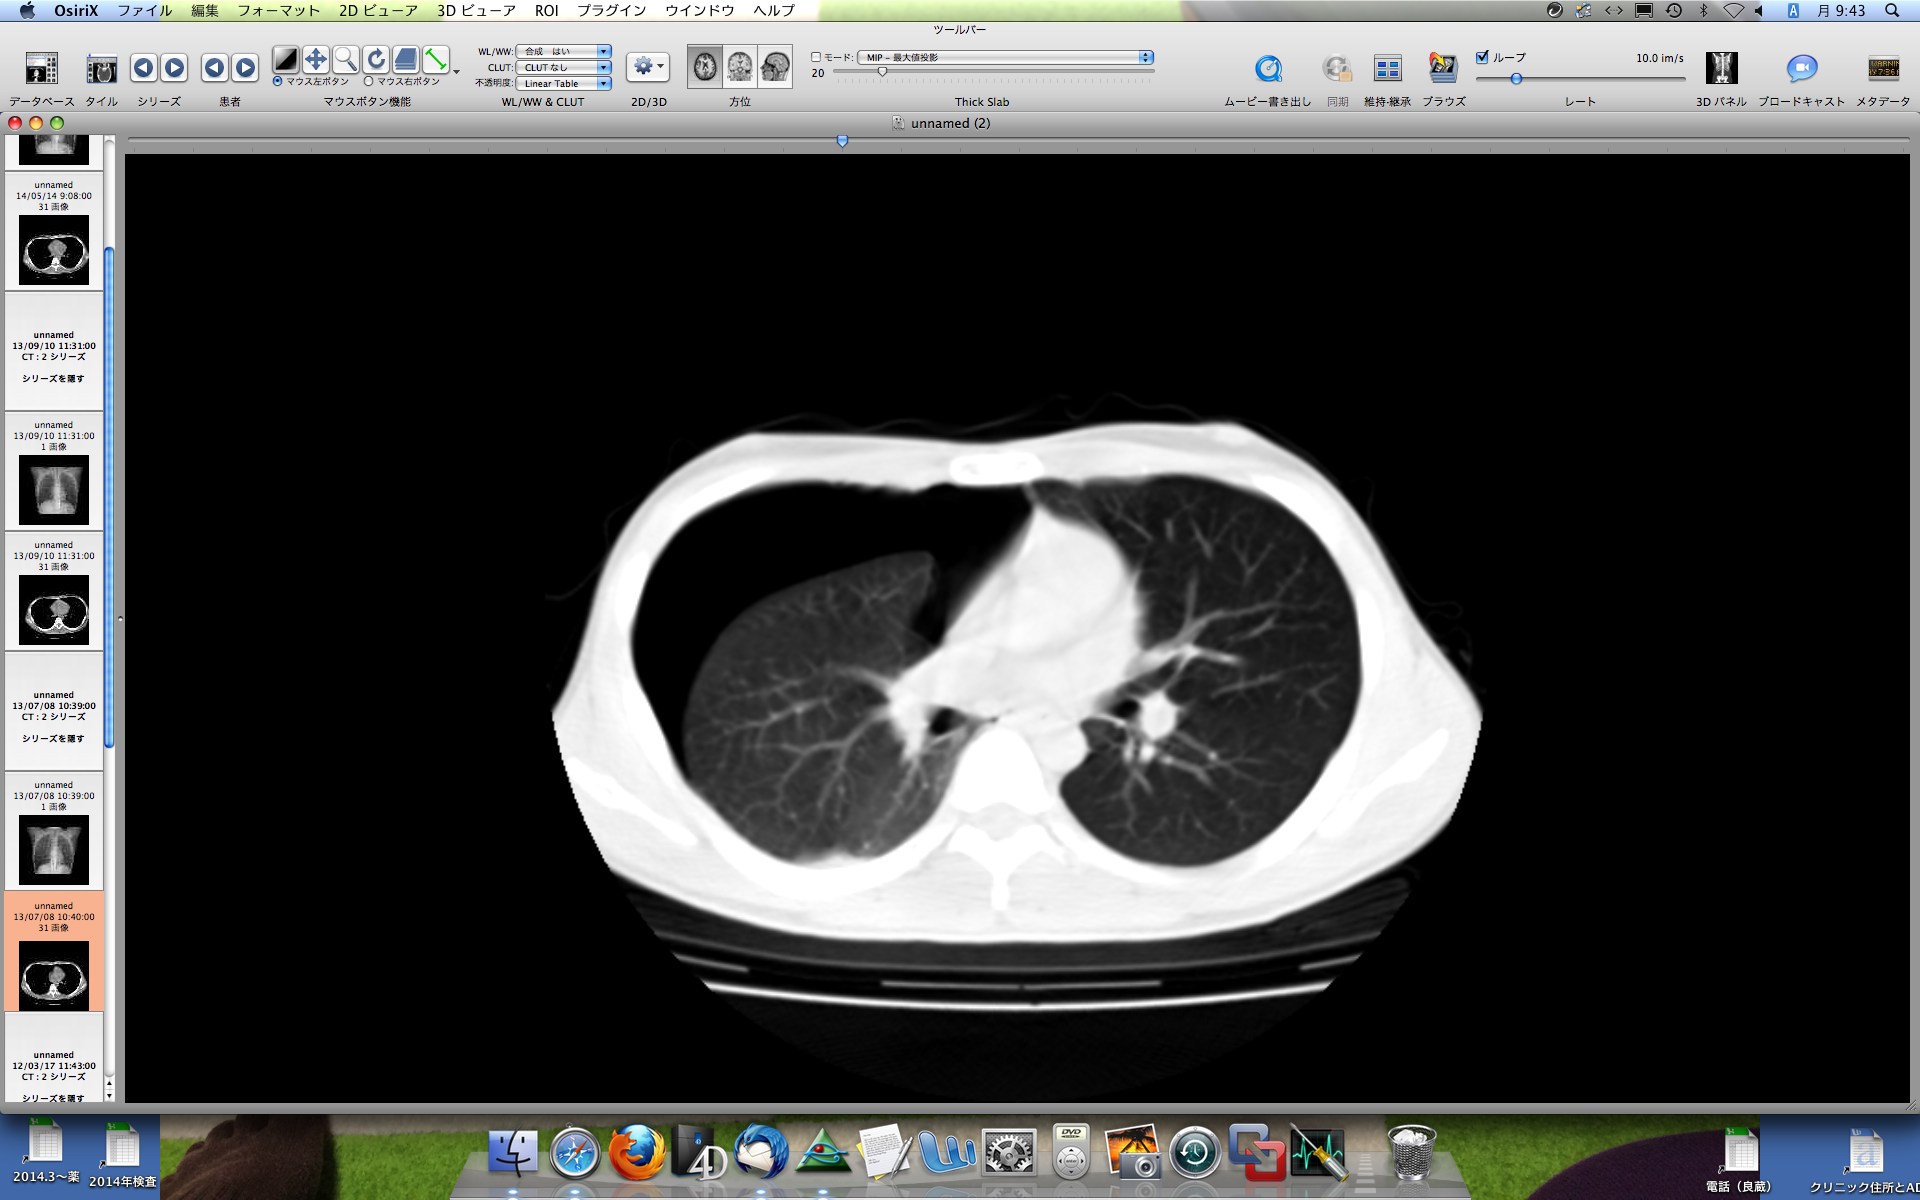Select left mouse button (マウス左ボタン) radio
Screen dimensions: 1920x1200
[x=277, y=82]
